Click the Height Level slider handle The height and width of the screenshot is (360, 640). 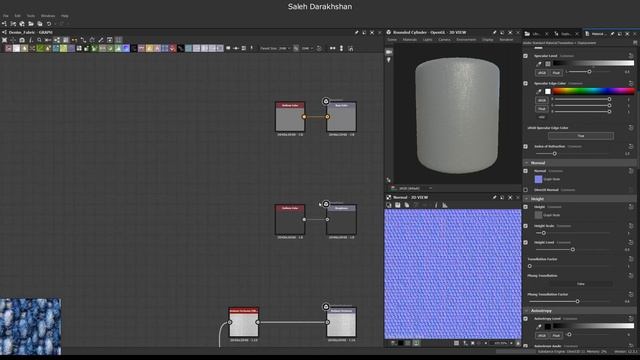(x=573, y=249)
